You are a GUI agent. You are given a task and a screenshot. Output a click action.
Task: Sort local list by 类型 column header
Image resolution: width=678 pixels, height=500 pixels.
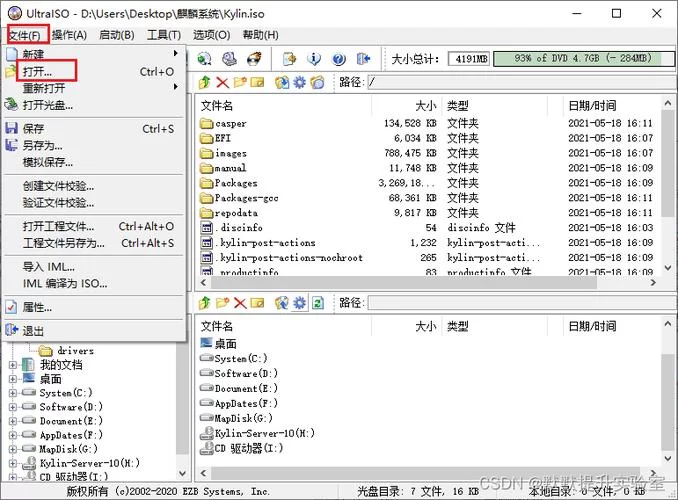tap(495, 327)
